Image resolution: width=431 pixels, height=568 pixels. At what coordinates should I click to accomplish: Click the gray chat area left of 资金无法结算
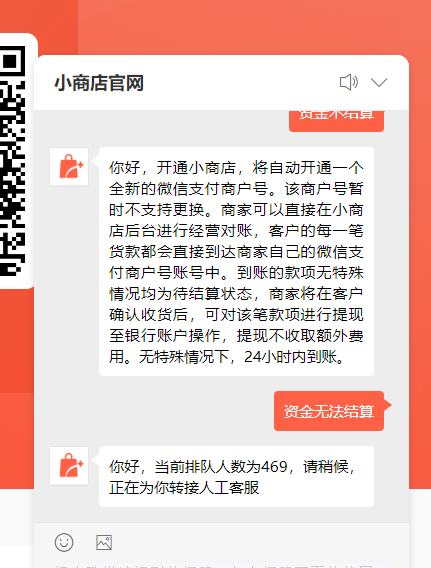(154, 411)
